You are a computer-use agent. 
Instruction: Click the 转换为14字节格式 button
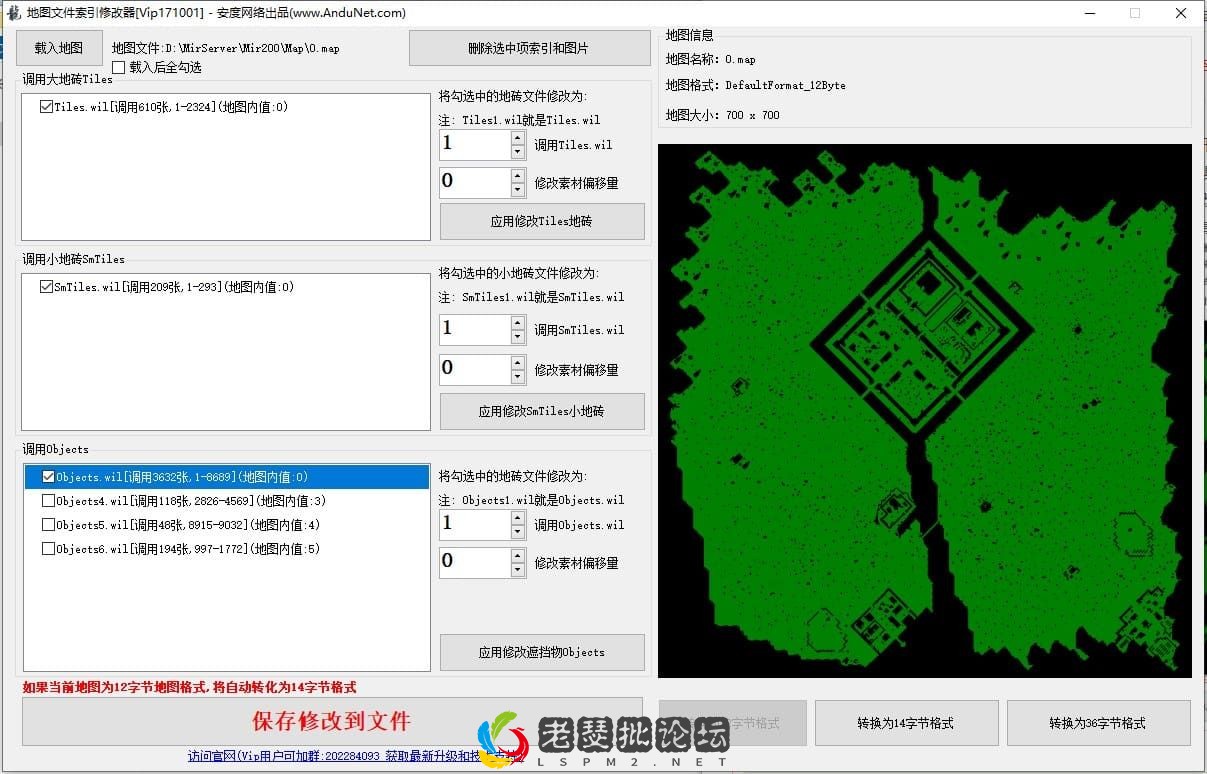click(906, 722)
